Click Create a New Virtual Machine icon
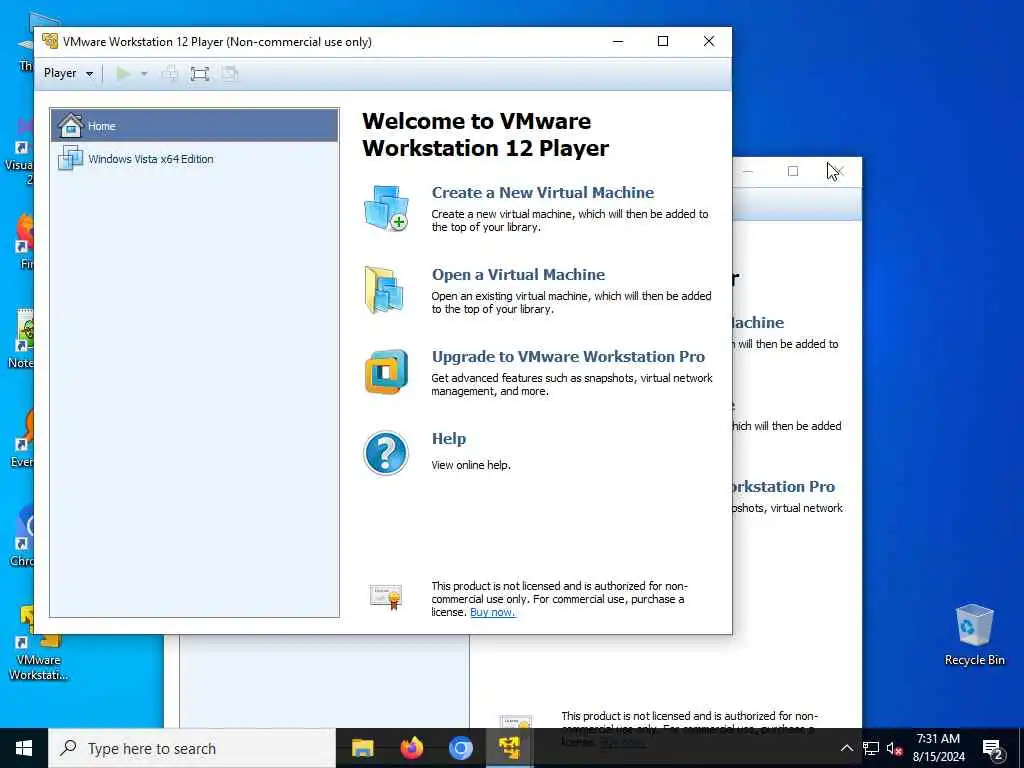Screen dimensions: 1024x768 point(386,208)
